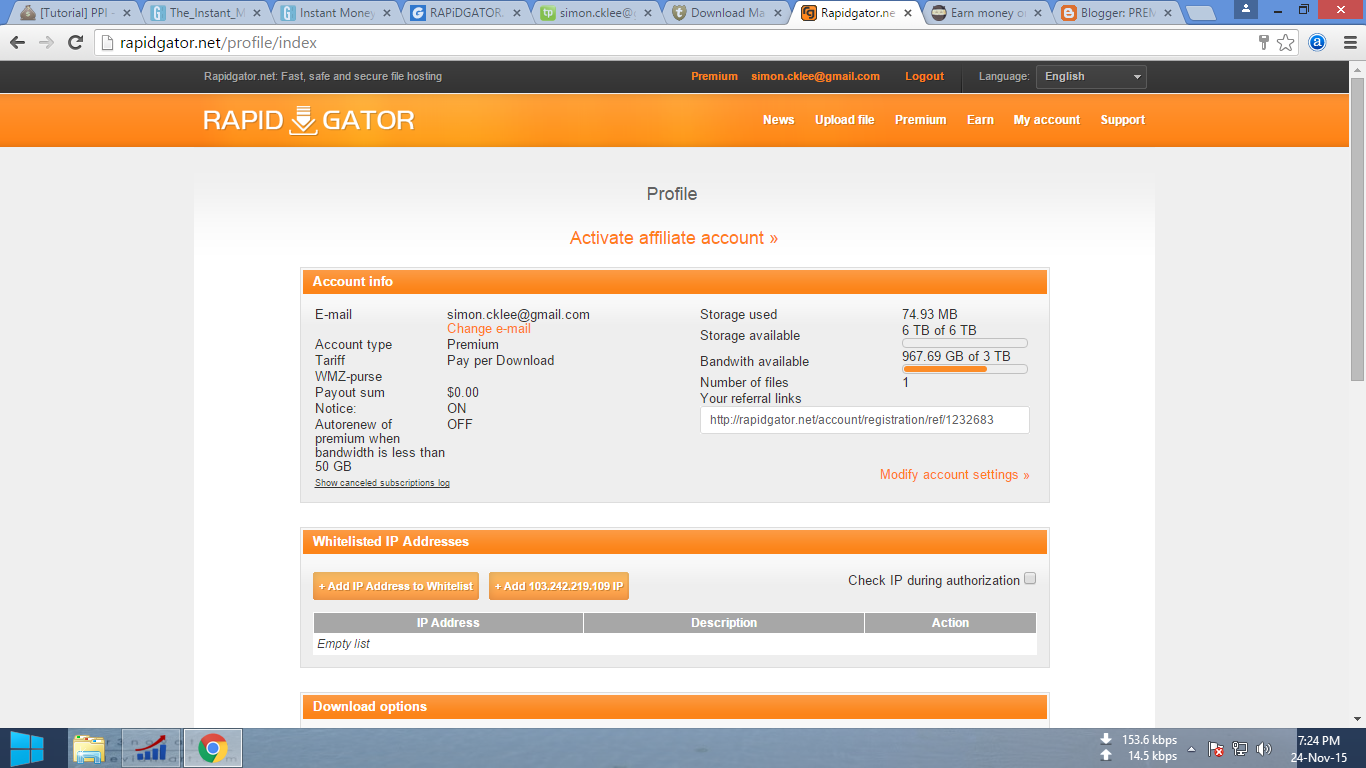Click the referral link field
This screenshot has height=768, width=1366.
tap(865, 420)
